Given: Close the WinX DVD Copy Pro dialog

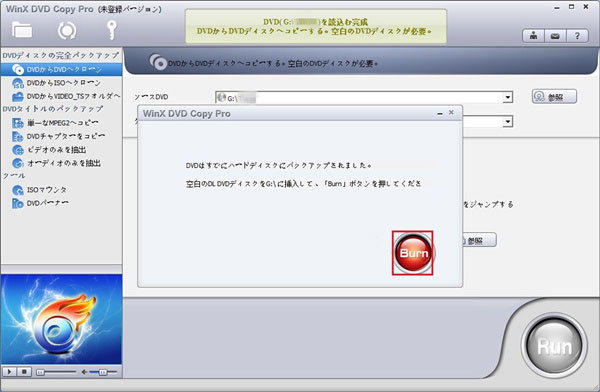Looking at the screenshot, I should coord(452,113).
